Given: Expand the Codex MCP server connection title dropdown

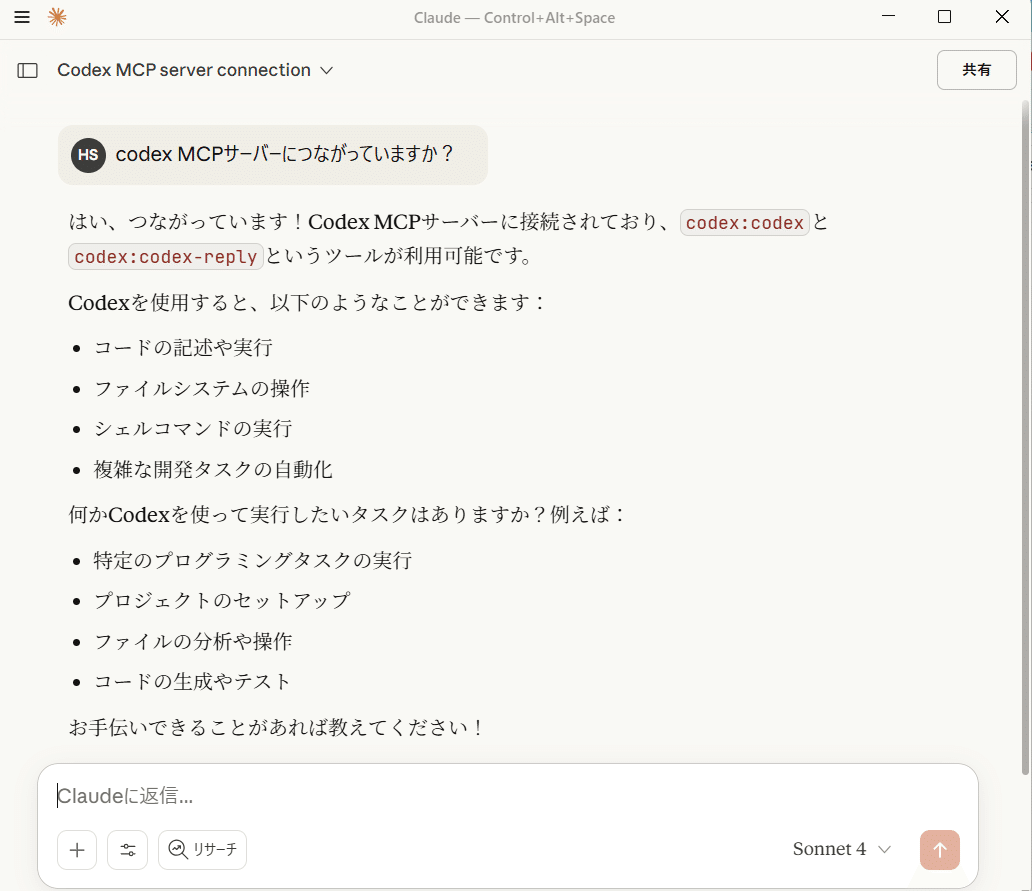Looking at the screenshot, I should coord(327,70).
